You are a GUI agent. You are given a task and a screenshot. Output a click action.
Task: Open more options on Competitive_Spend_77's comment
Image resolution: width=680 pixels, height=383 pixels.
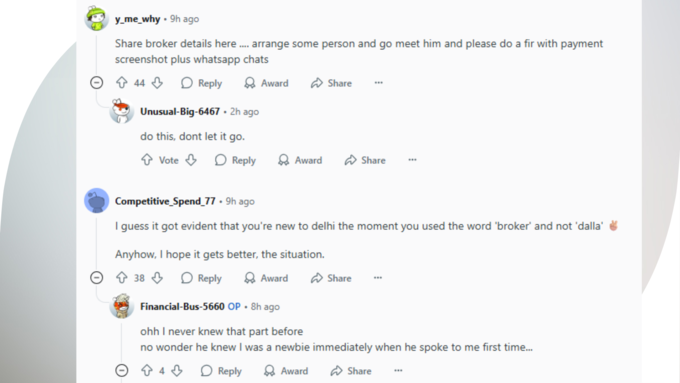pos(378,278)
